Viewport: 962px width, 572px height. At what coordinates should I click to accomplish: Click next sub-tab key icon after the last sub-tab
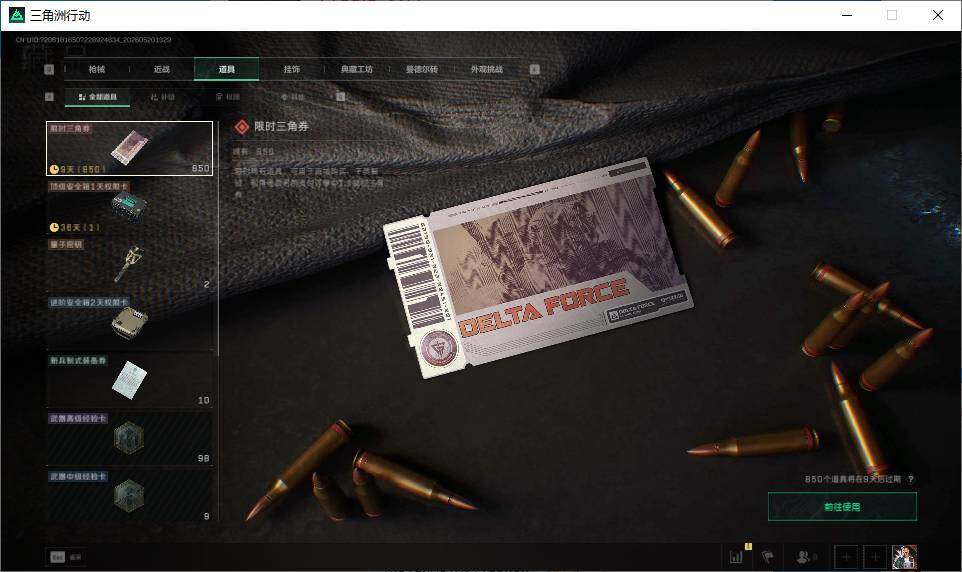341,97
